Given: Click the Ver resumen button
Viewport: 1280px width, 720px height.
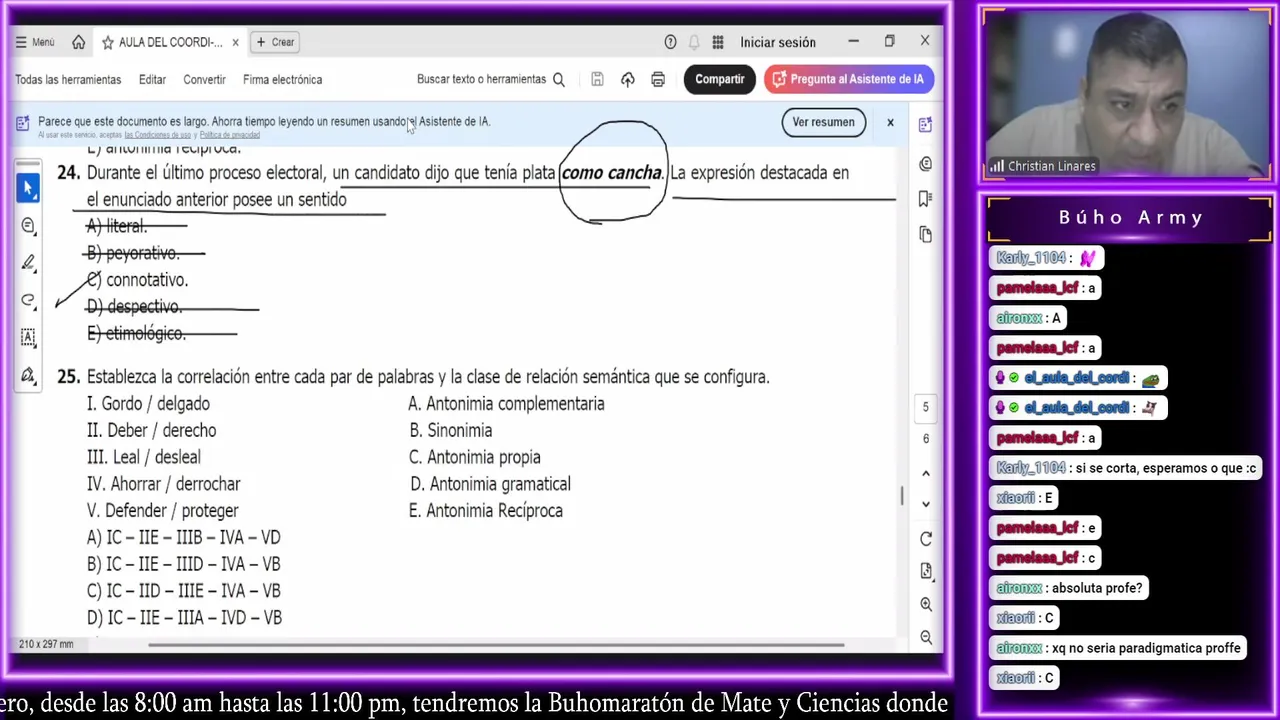Looking at the screenshot, I should pyautogui.click(x=823, y=122).
